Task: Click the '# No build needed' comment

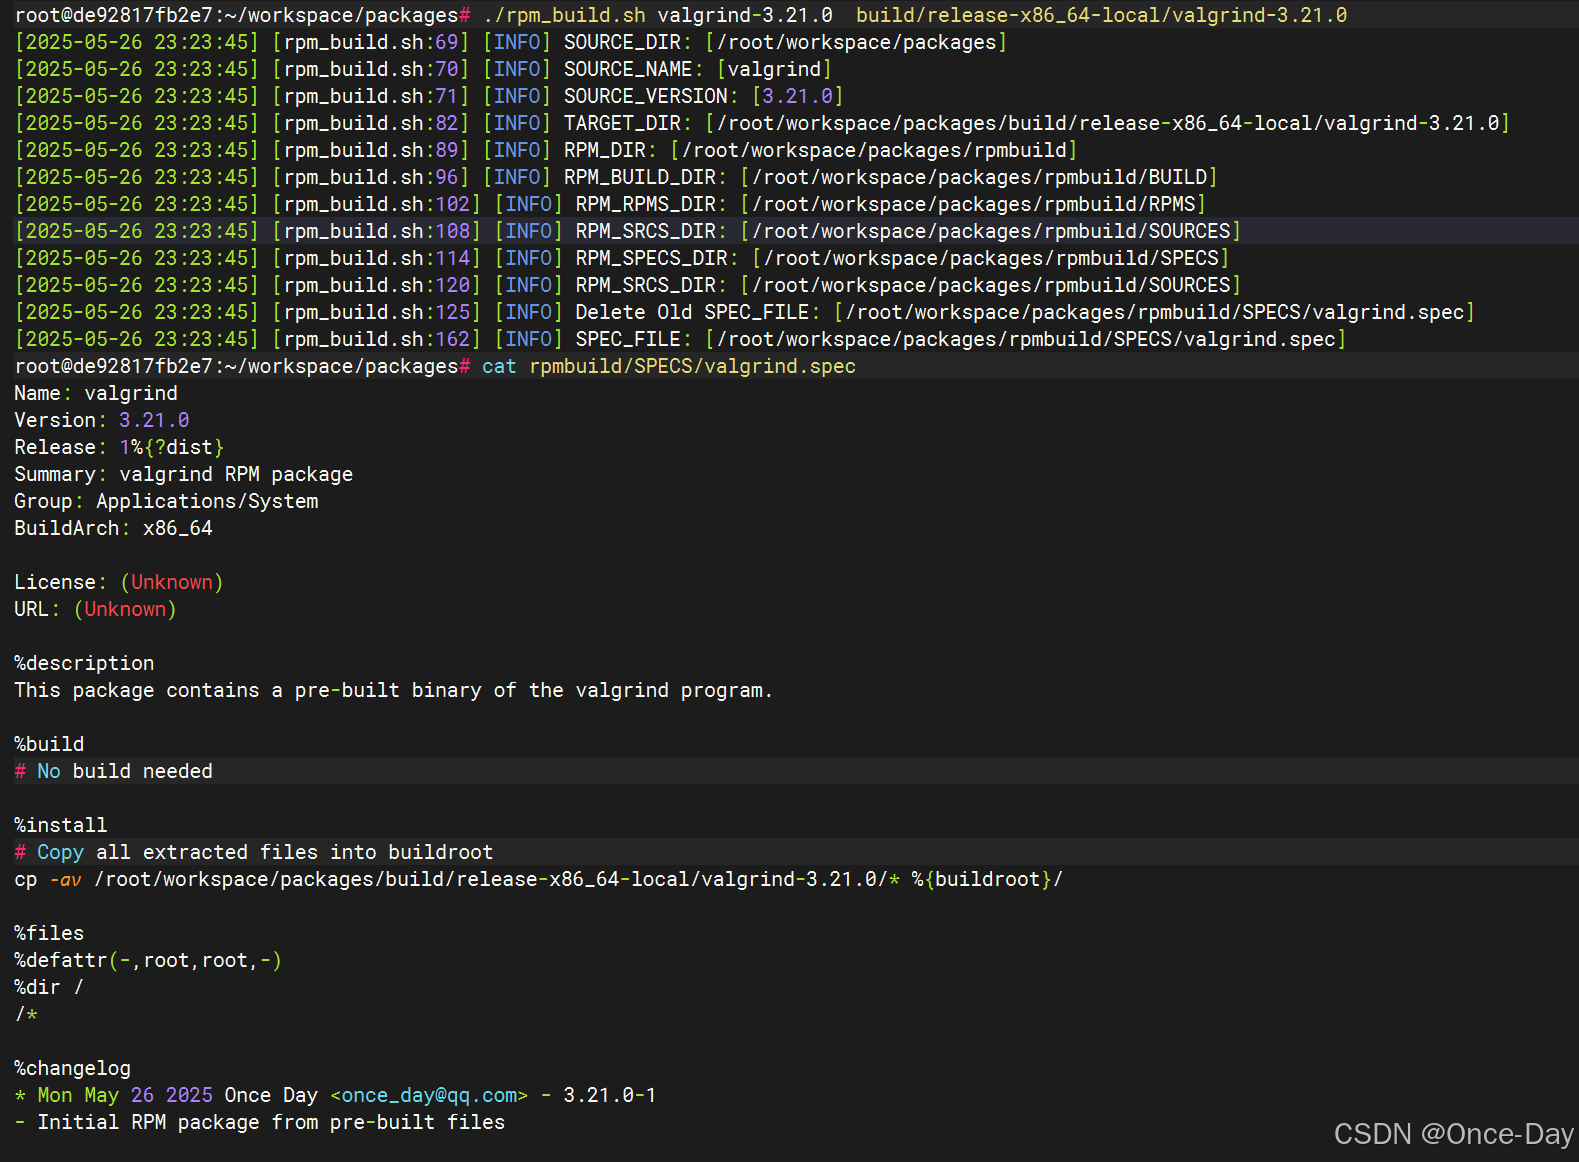Action: pos(113,771)
